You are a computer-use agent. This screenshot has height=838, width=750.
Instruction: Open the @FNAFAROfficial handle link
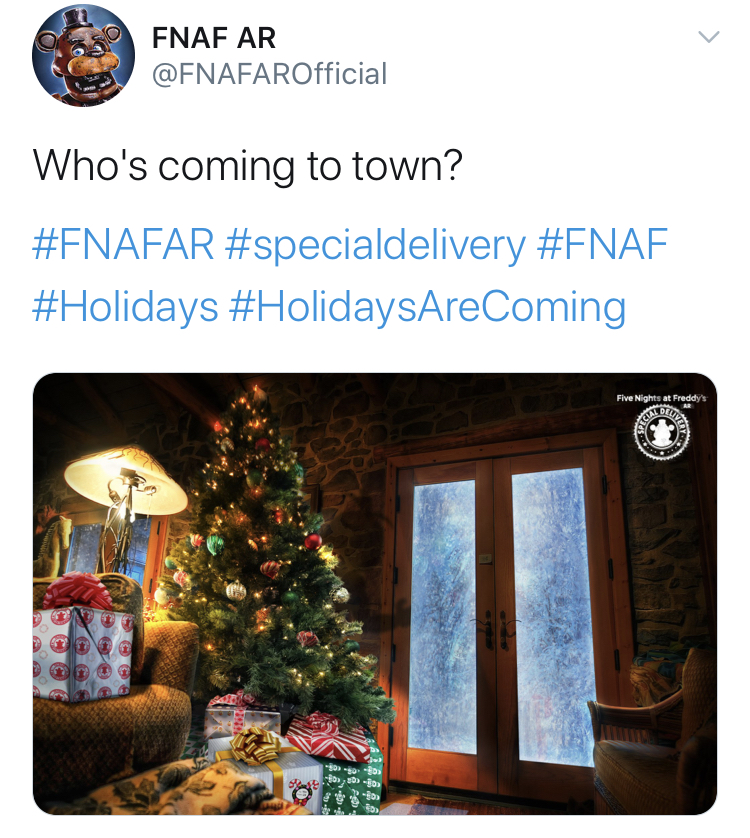pos(268,73)
